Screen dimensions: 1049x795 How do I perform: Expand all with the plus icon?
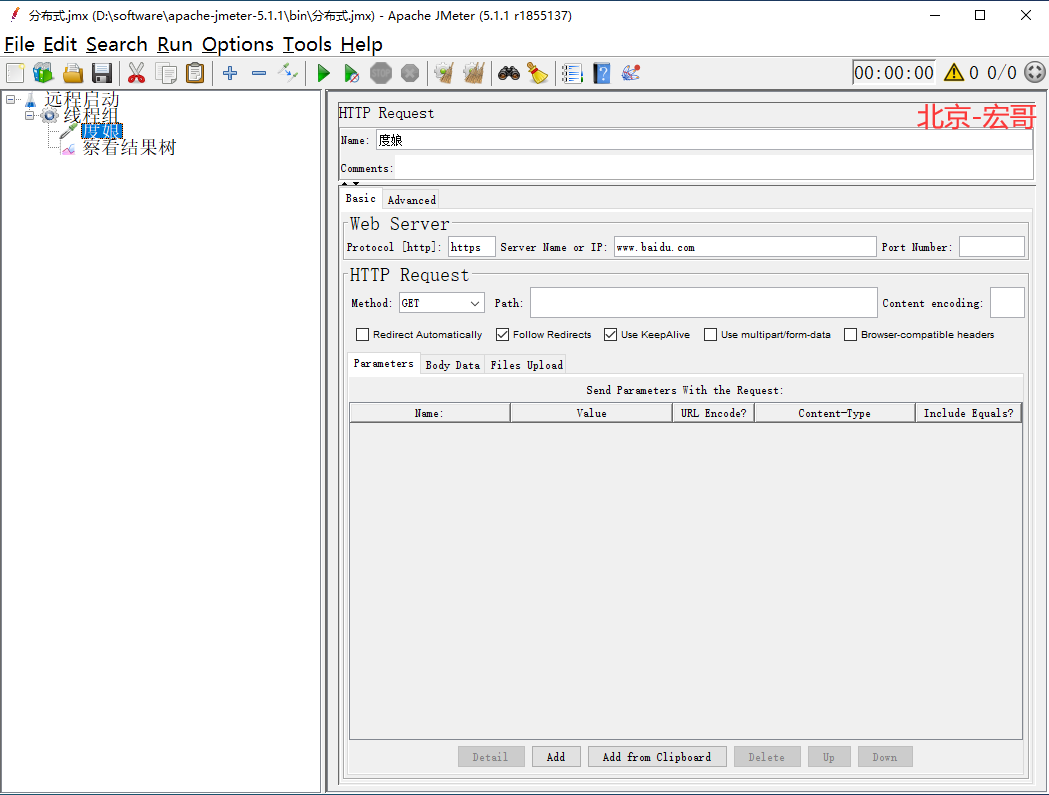click(x=230, y=73)
